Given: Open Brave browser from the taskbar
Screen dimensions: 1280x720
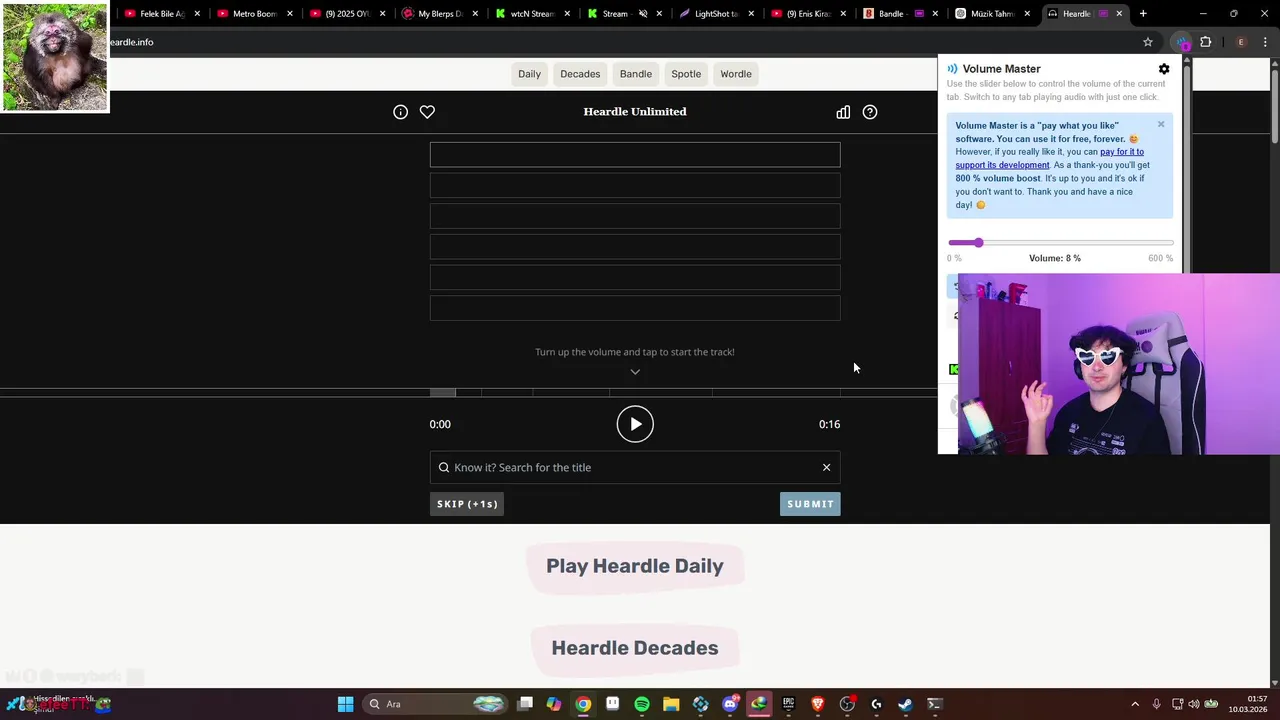Looking at the screenshot, I should [x=817, y=704].
